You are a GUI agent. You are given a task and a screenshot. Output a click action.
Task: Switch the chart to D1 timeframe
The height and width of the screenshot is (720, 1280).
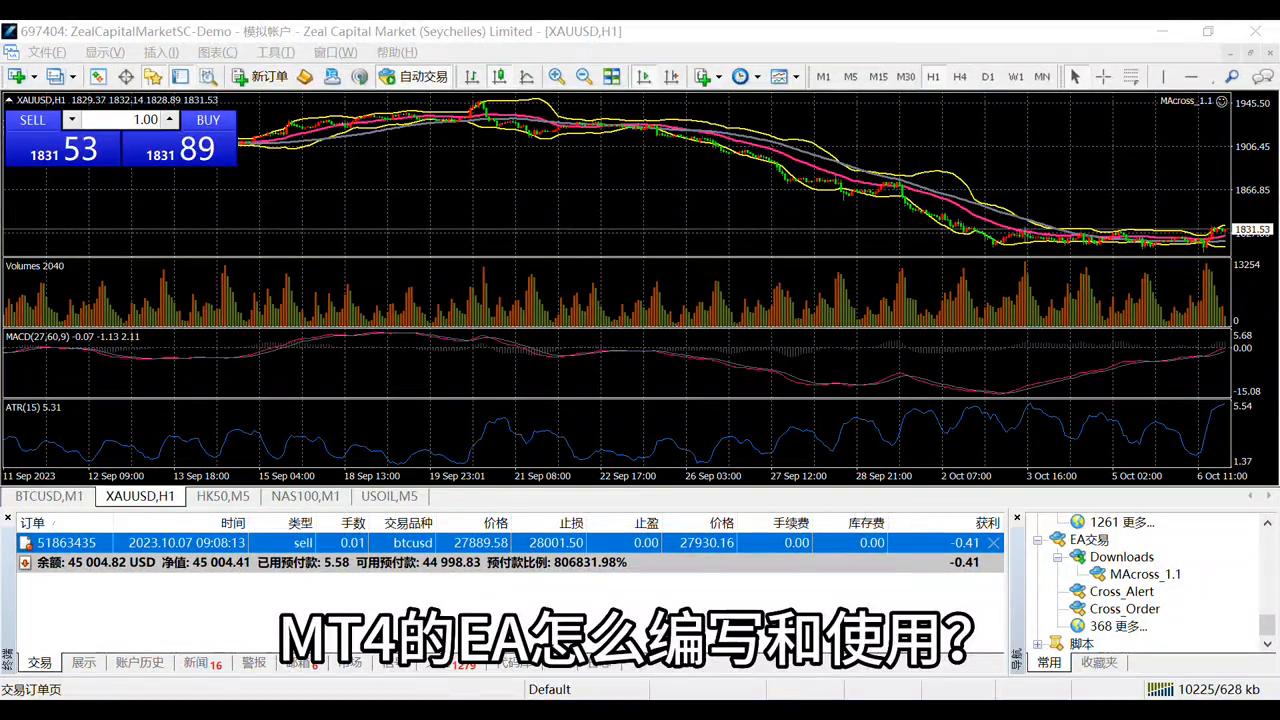pyautogui.click(x=988, y=76)
